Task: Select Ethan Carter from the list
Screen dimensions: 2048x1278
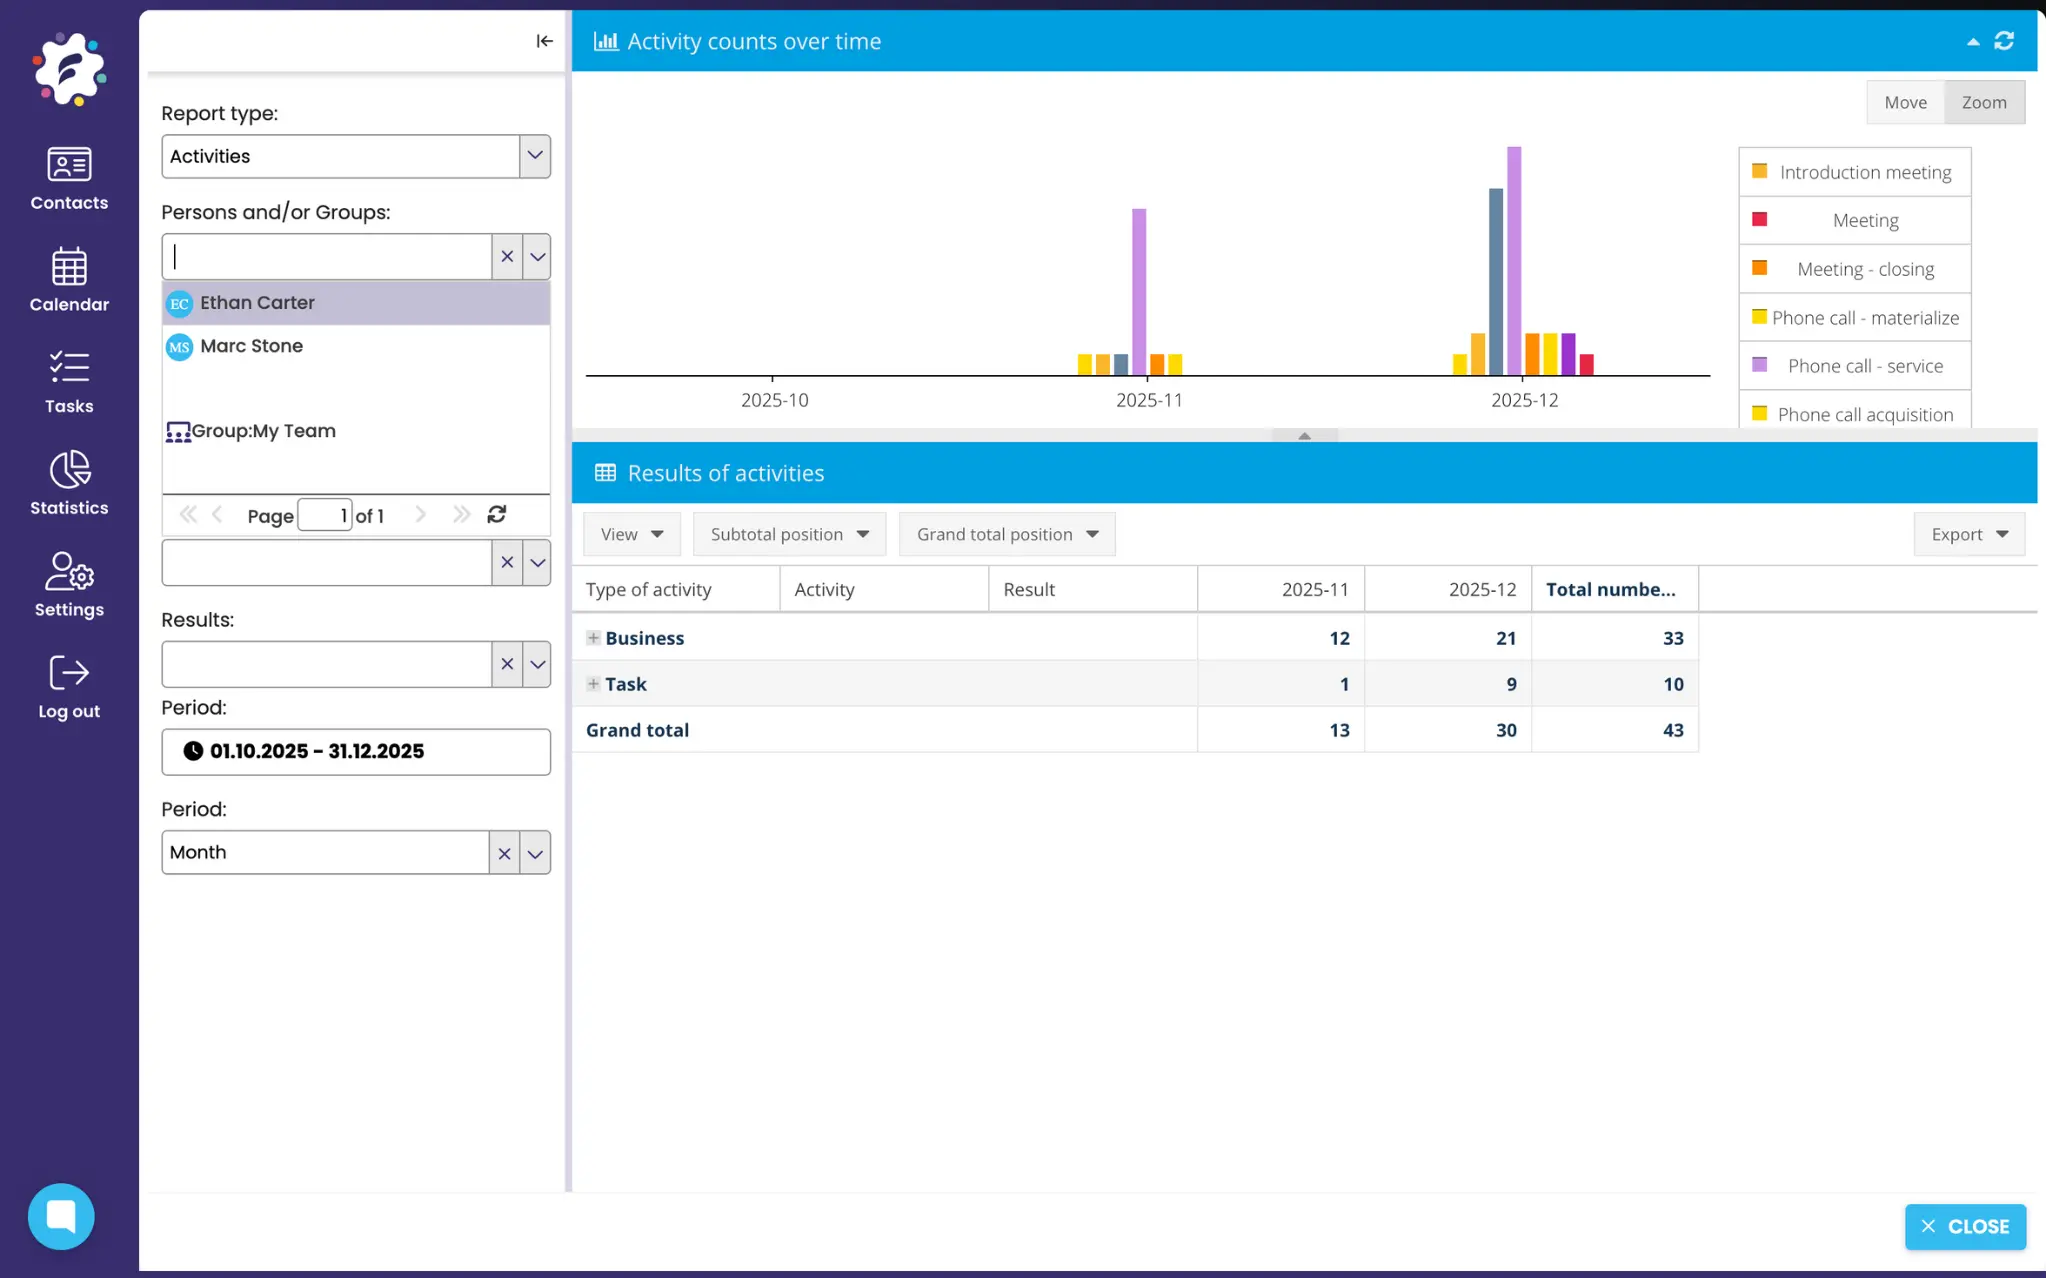Action: (257, 303)
